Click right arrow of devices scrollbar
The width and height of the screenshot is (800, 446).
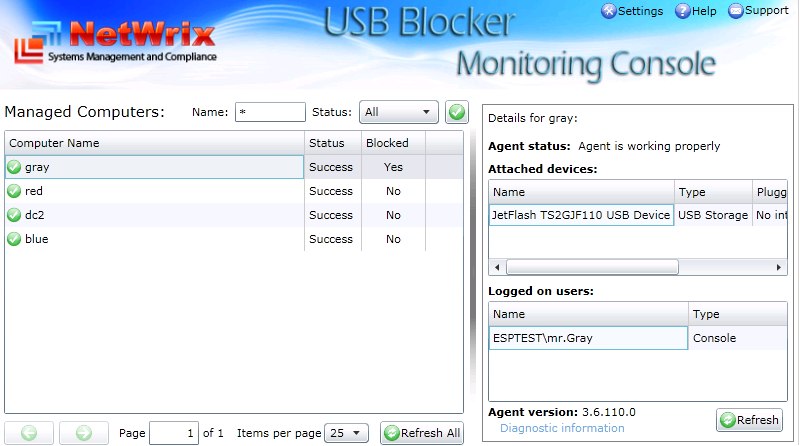[x=779, y=267]
